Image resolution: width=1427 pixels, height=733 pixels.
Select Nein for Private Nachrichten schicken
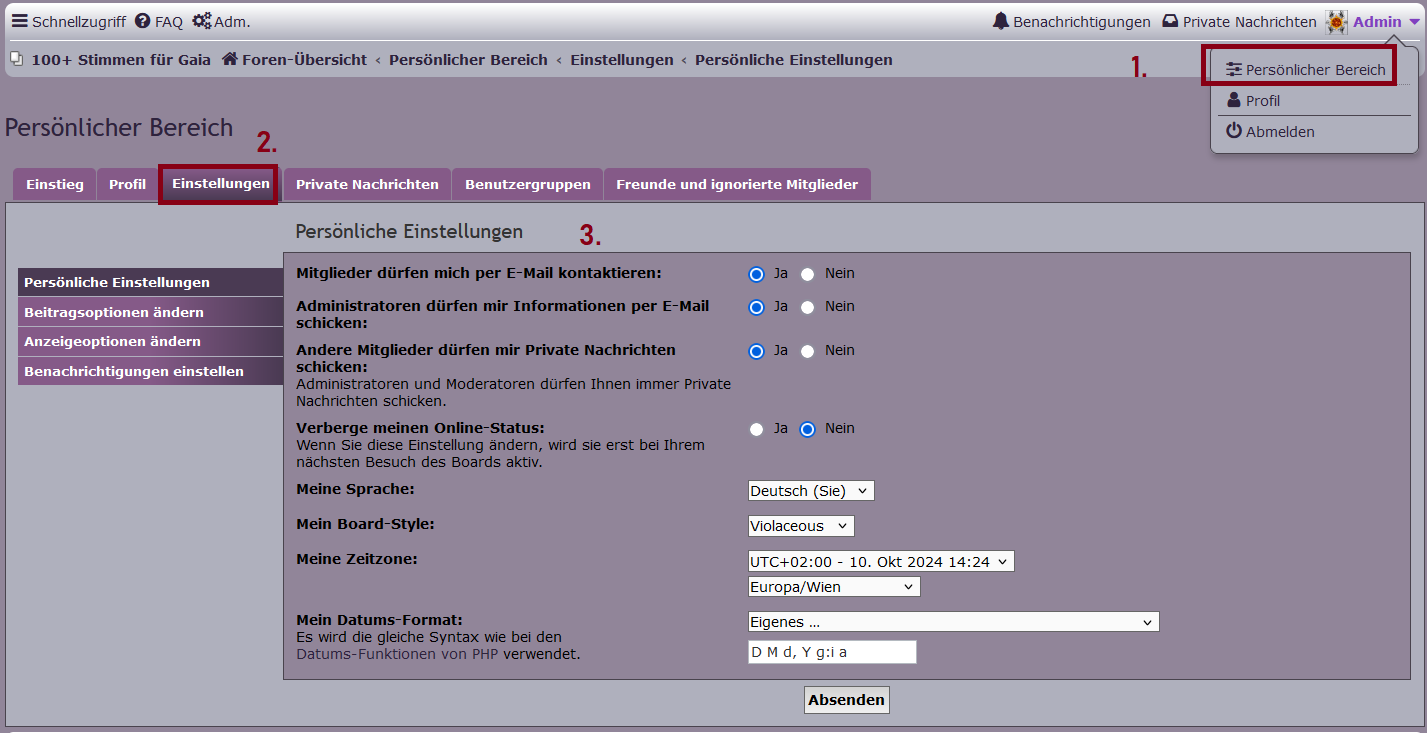808,351
